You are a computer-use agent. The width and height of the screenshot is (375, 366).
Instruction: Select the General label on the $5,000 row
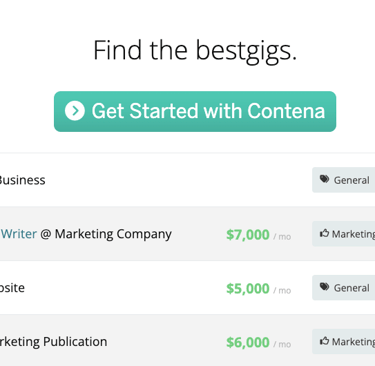click(352, 288)
